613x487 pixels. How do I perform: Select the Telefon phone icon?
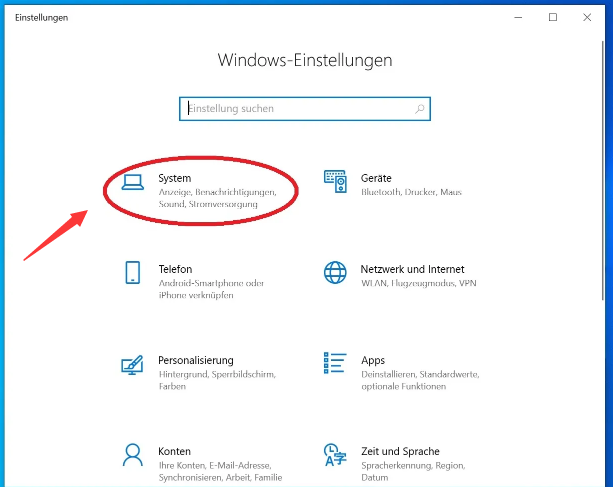click(x=133, y=272)
